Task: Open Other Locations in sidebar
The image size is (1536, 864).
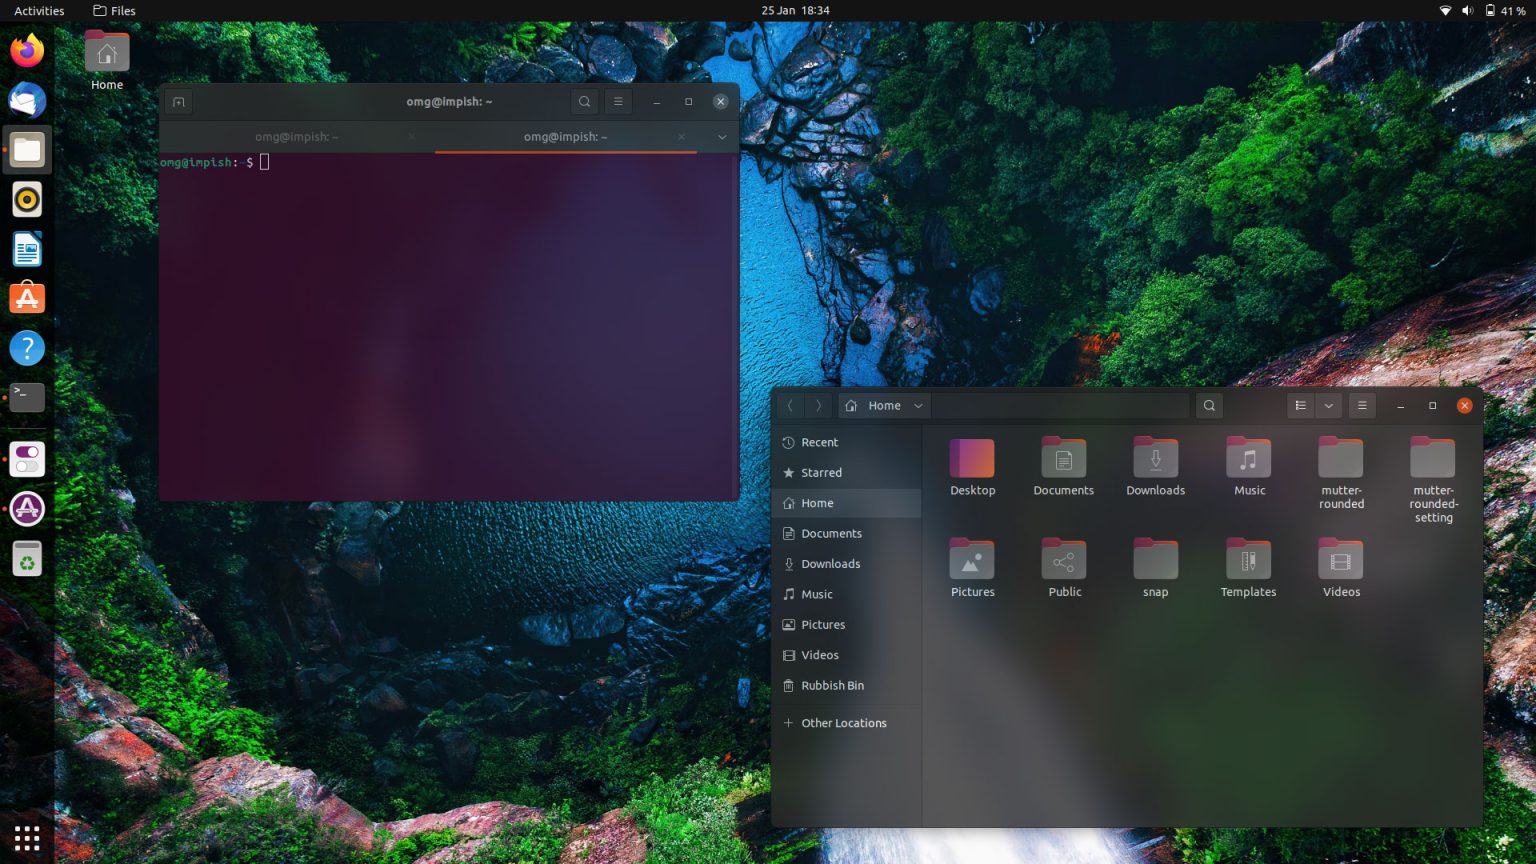Action: tap(843, 723)
